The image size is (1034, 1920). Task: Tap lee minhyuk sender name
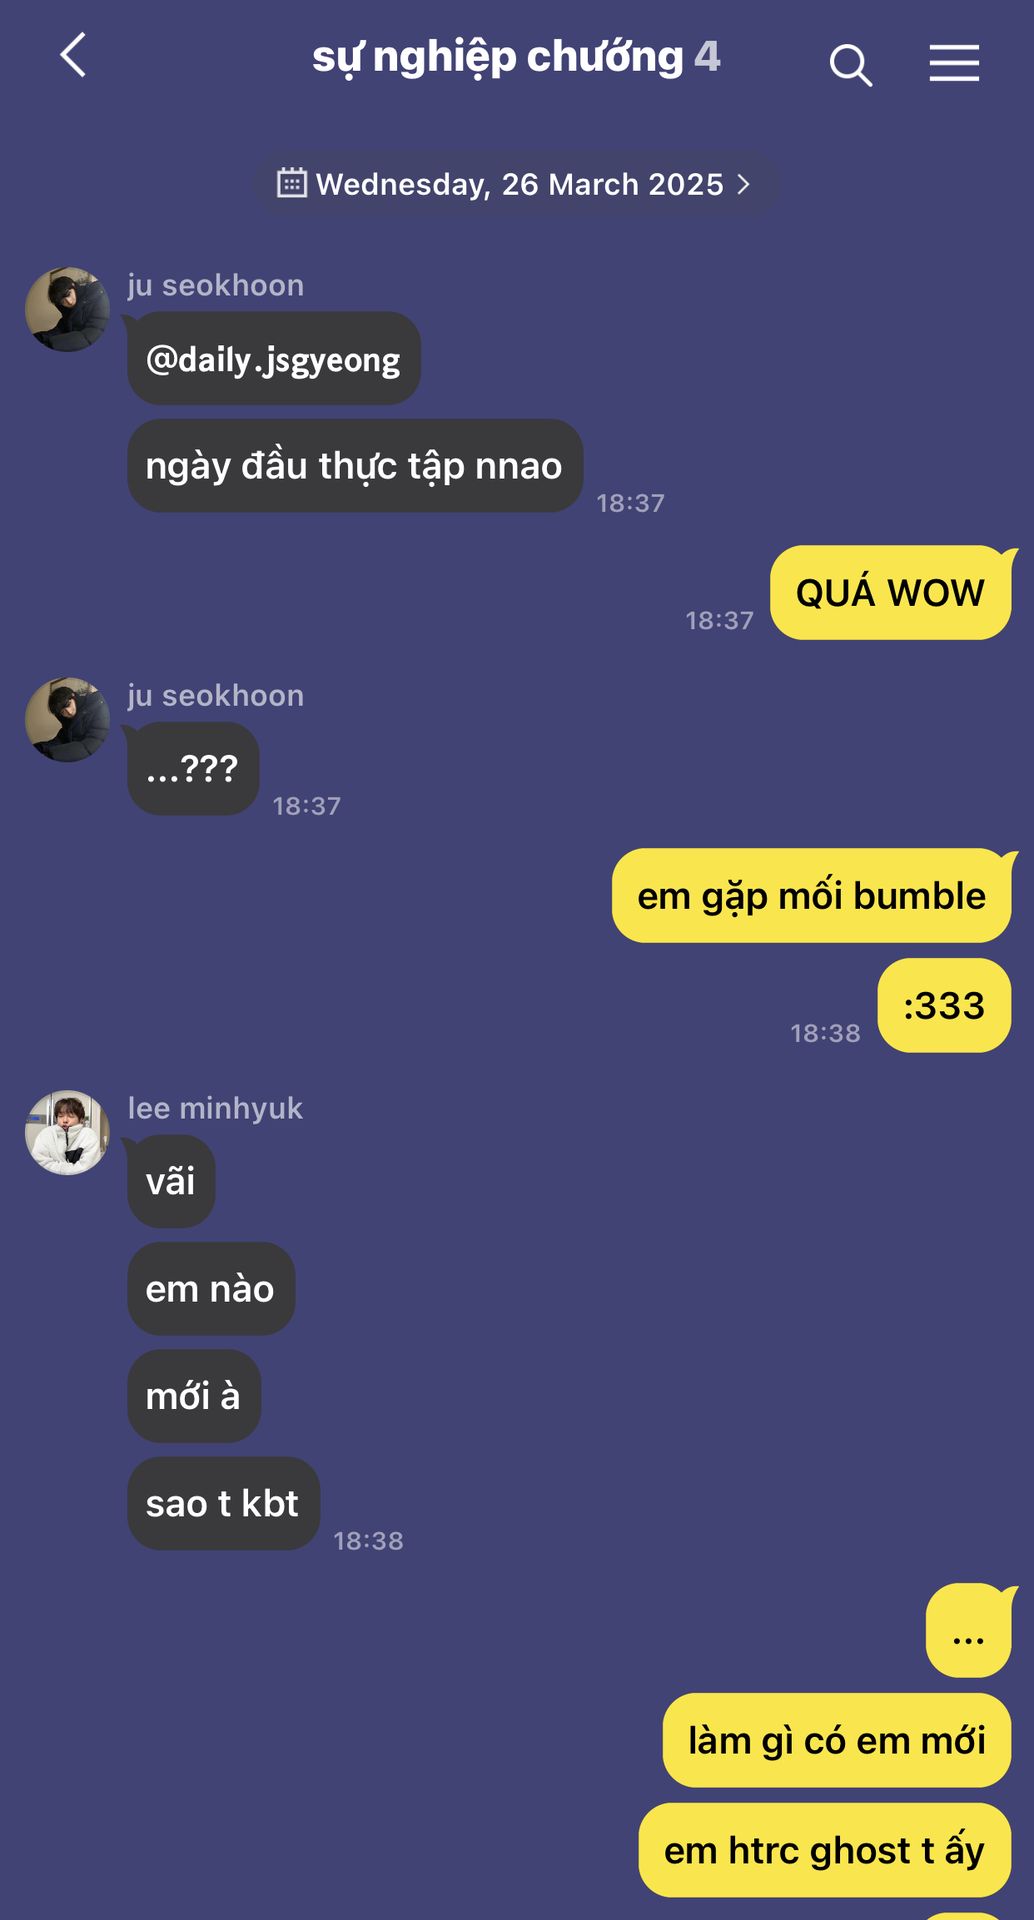pyautogui.click(x=215, y=1108)
